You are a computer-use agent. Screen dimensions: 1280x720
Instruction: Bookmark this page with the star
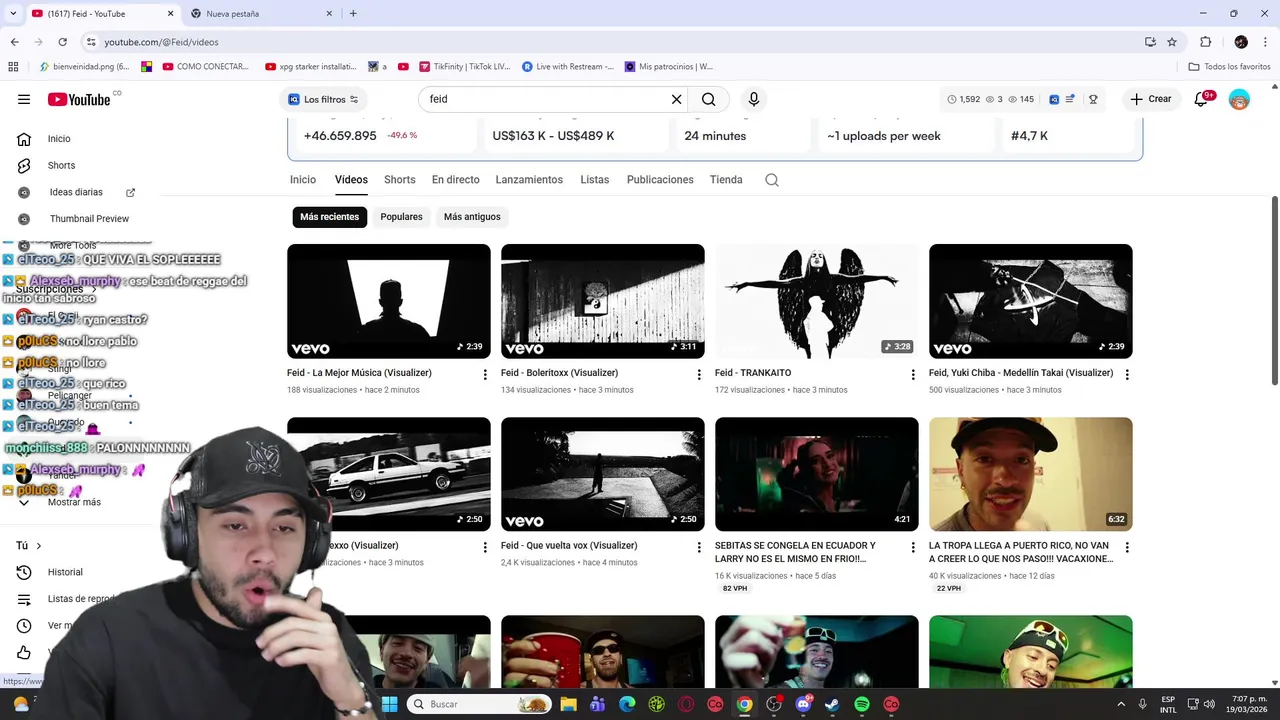click(x=1172, y=42)
